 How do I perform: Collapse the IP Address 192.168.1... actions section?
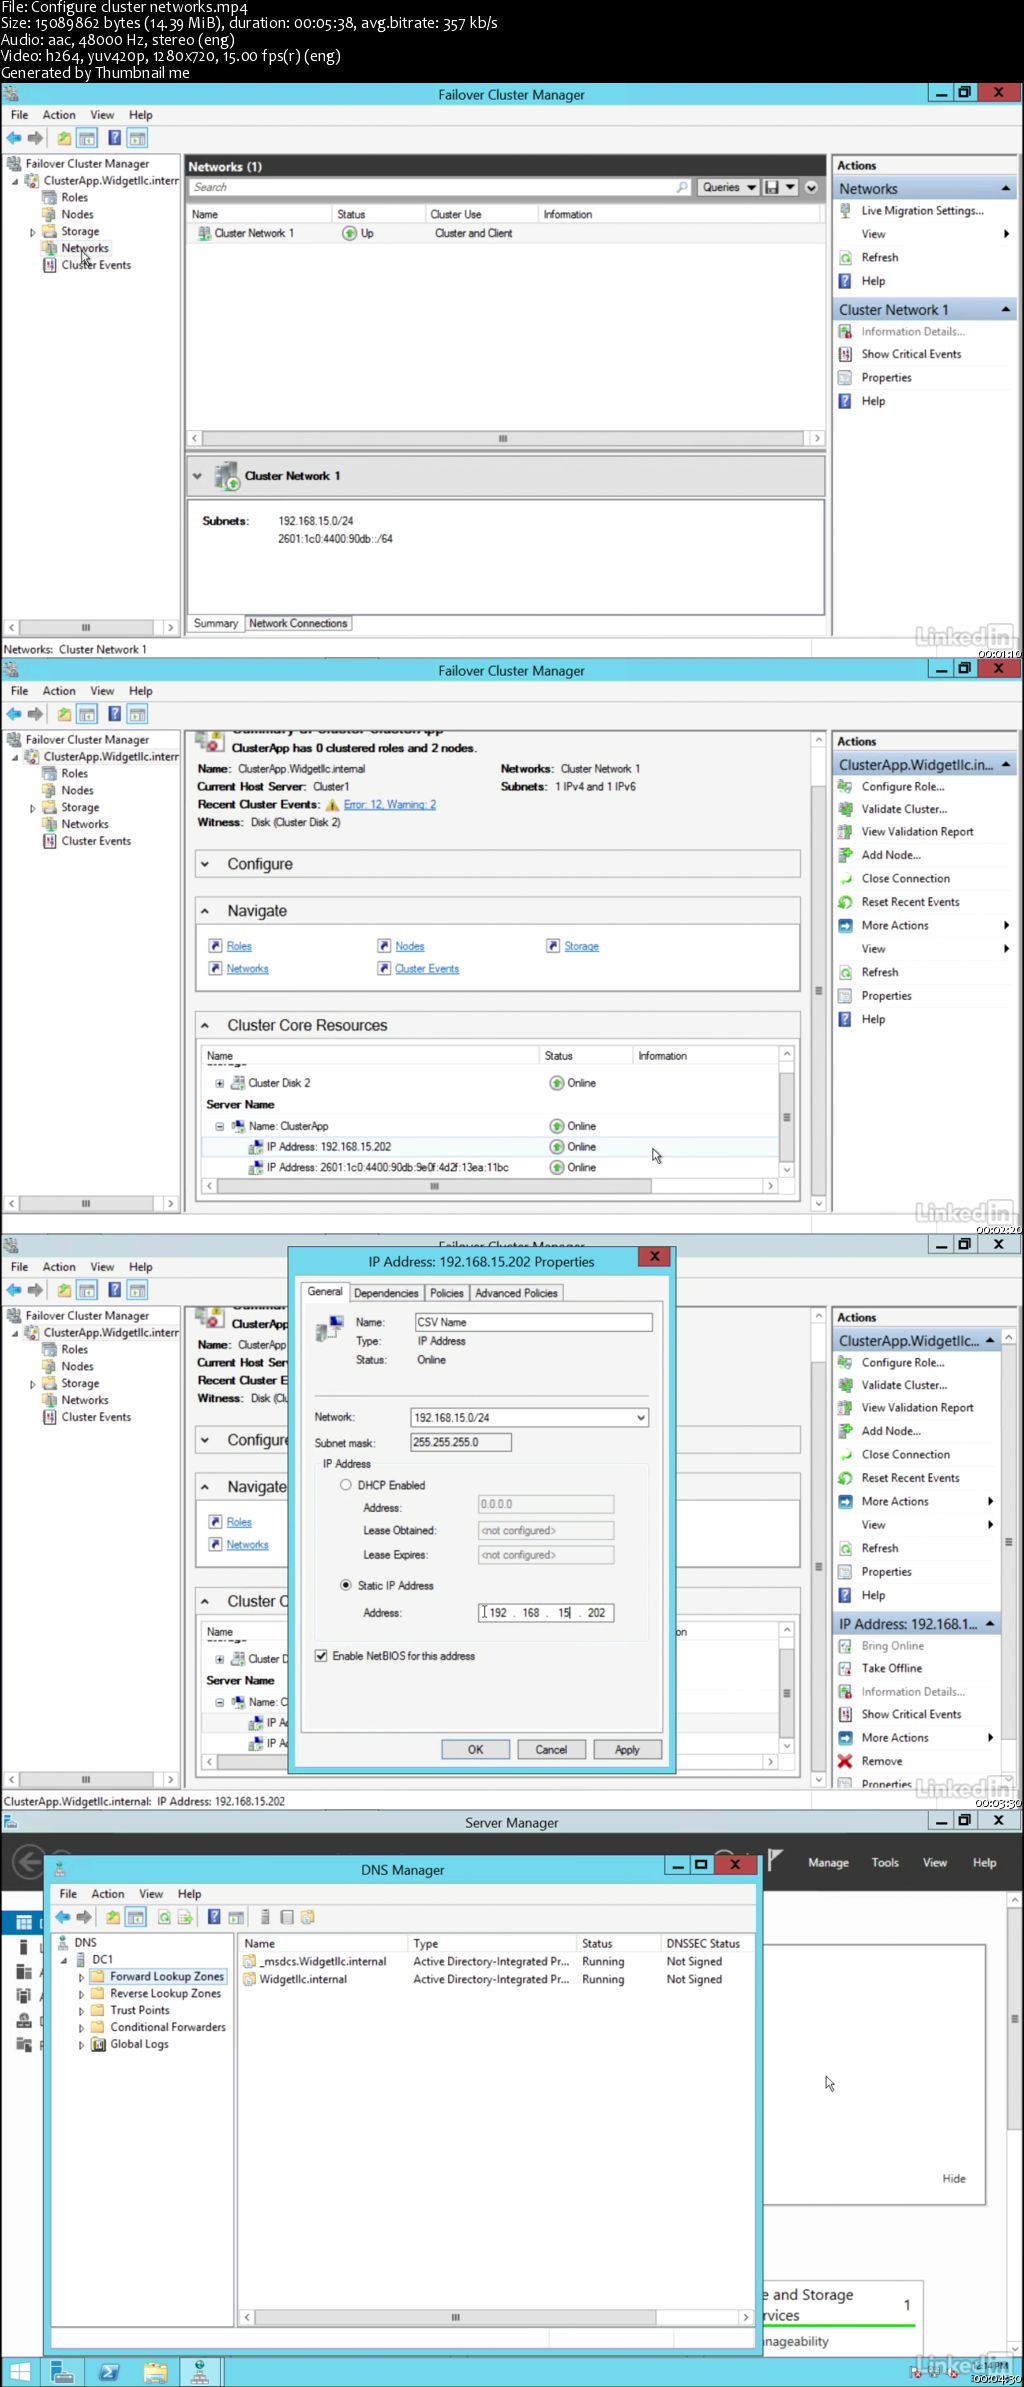(990, 1624)
